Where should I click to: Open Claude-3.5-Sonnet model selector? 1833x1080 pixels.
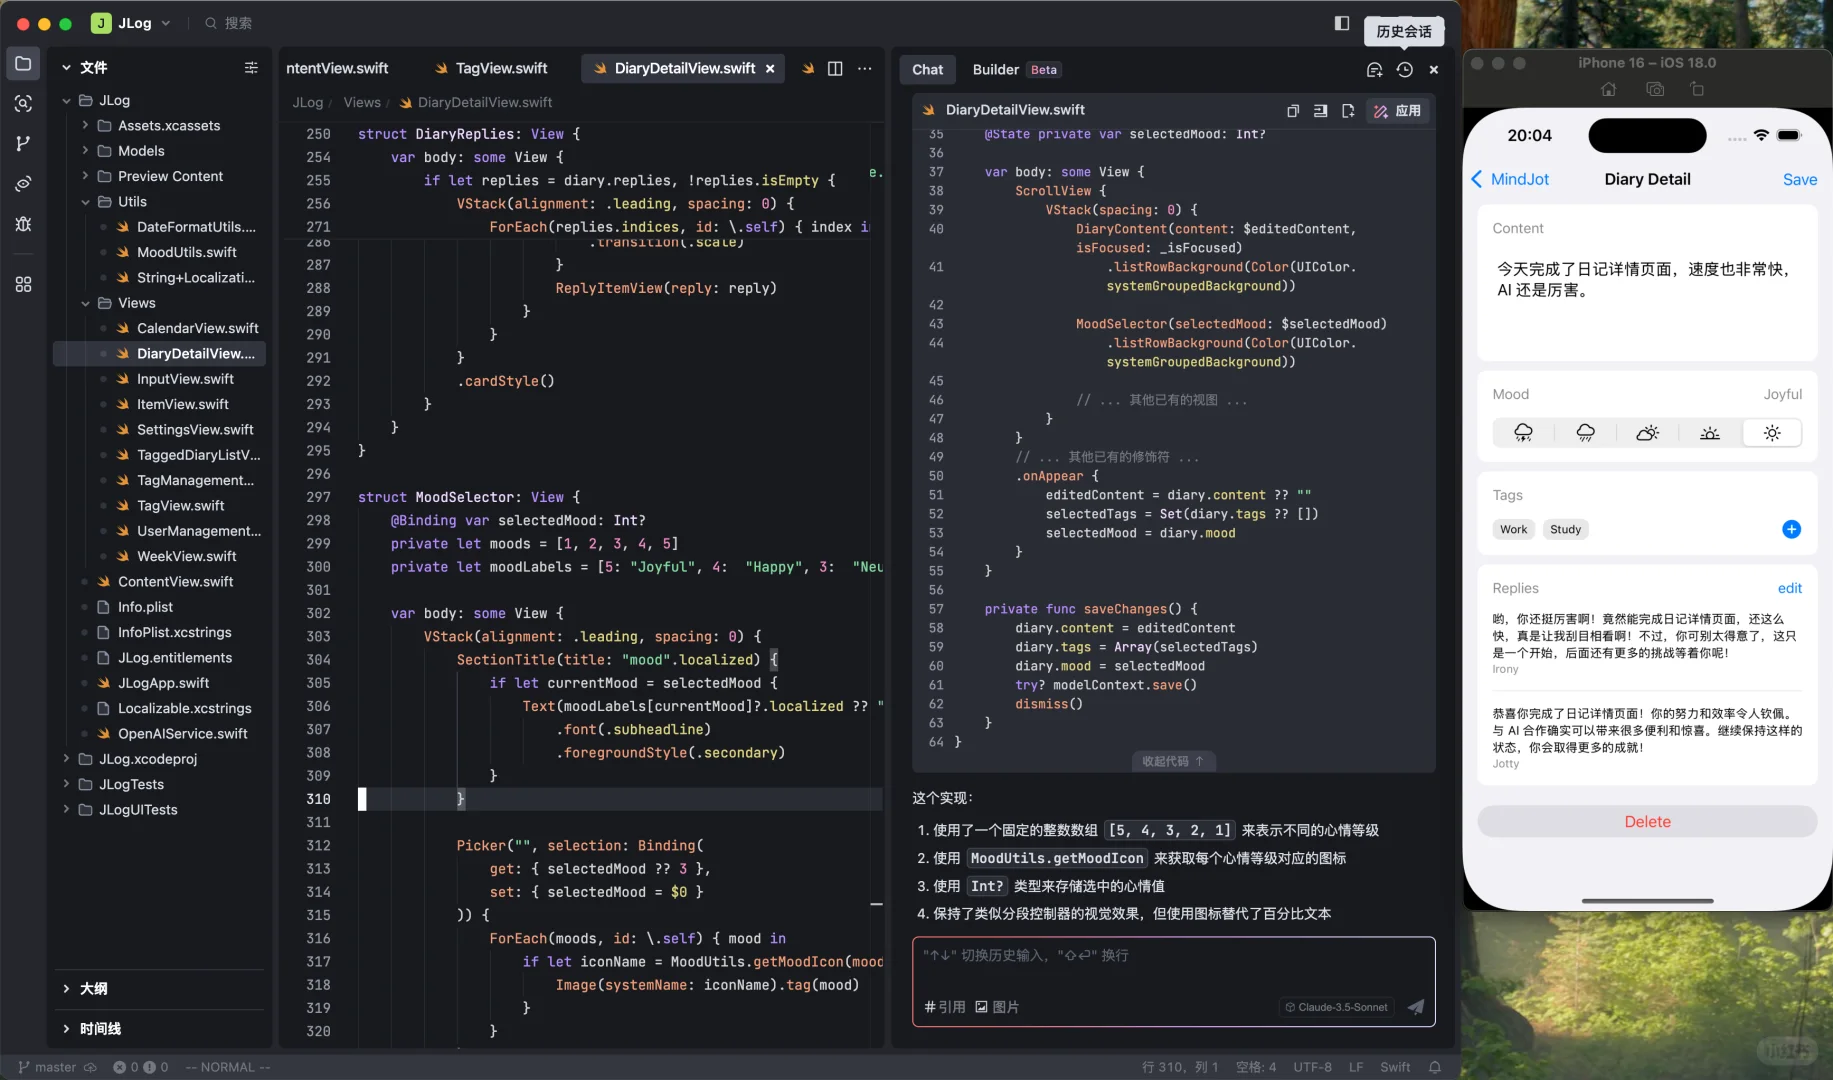click(x=1337, y=1007)
